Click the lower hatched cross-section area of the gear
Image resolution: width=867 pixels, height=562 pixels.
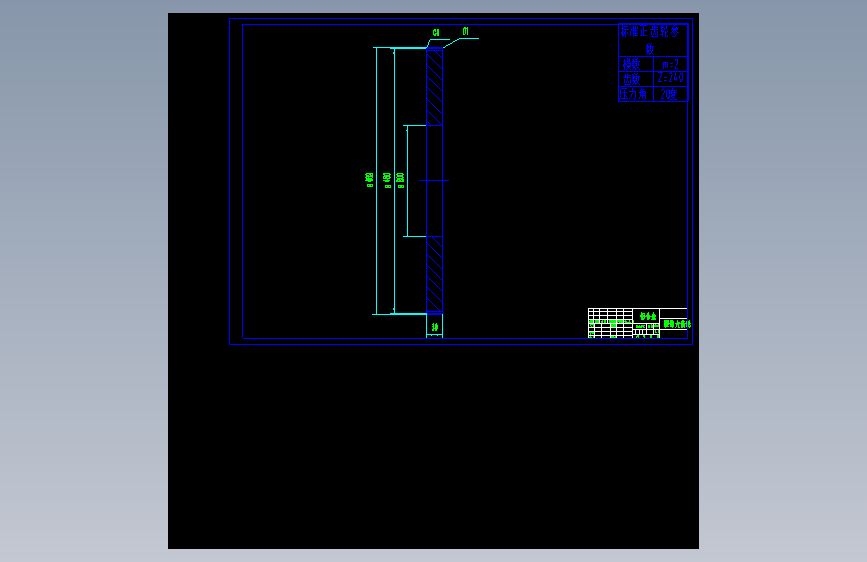(435, 274)
